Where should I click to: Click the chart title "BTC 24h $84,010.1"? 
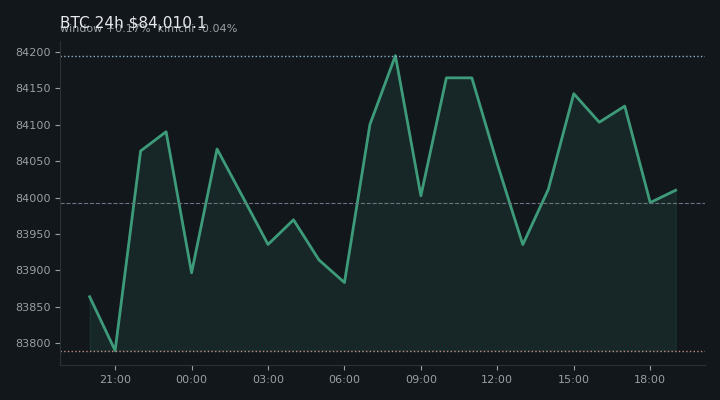click(133, 22)
